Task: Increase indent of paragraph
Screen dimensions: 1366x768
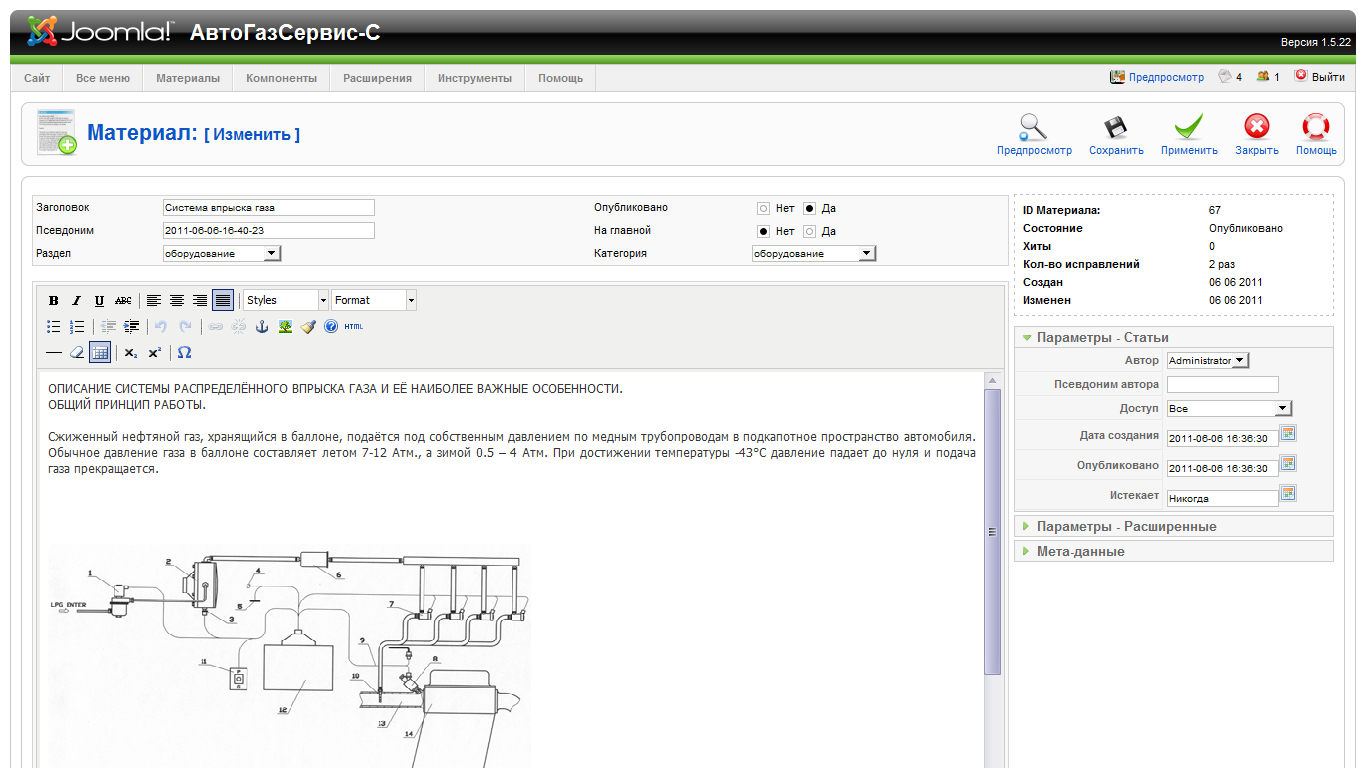Action: point(132,326)
